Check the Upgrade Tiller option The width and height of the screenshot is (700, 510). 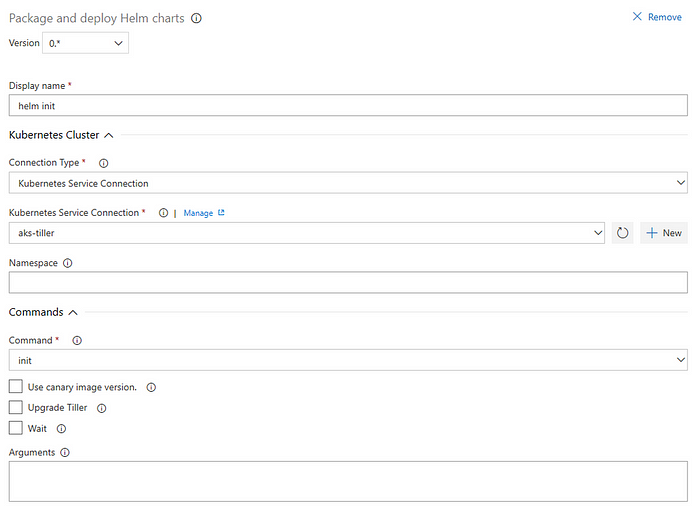click(16, 407)
